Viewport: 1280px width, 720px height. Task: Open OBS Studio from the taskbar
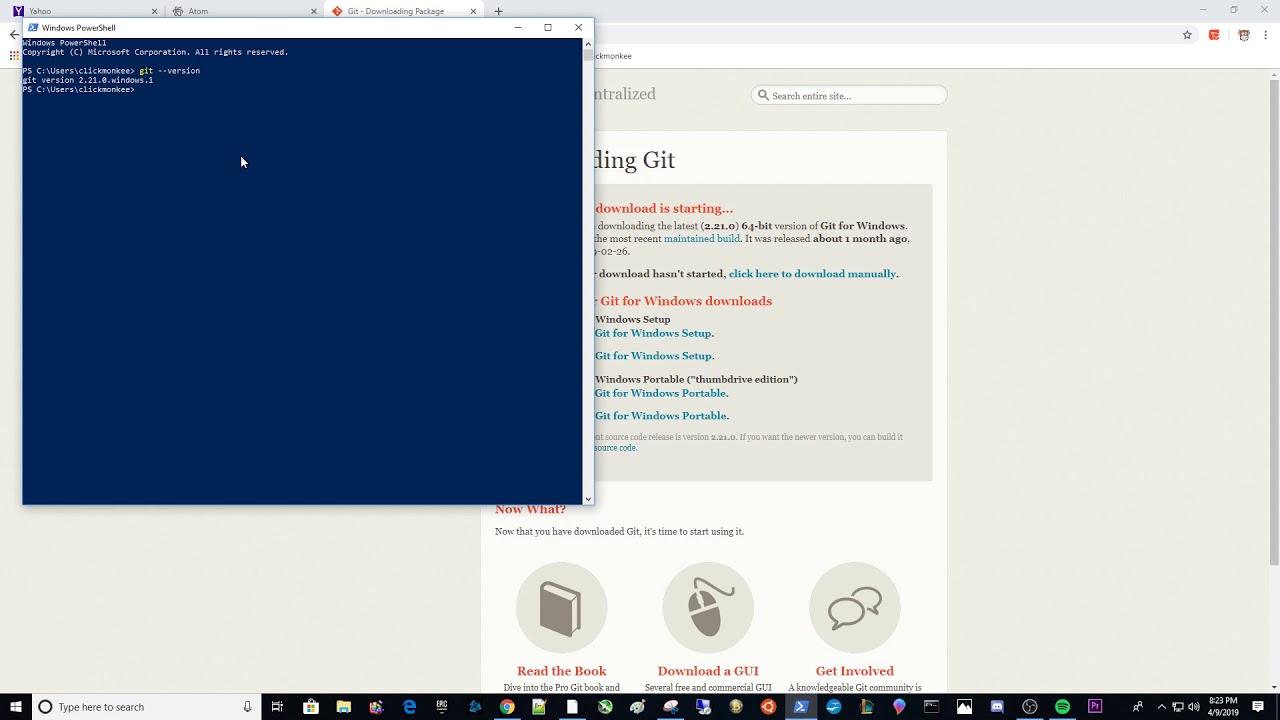(x=1030, y=707)
